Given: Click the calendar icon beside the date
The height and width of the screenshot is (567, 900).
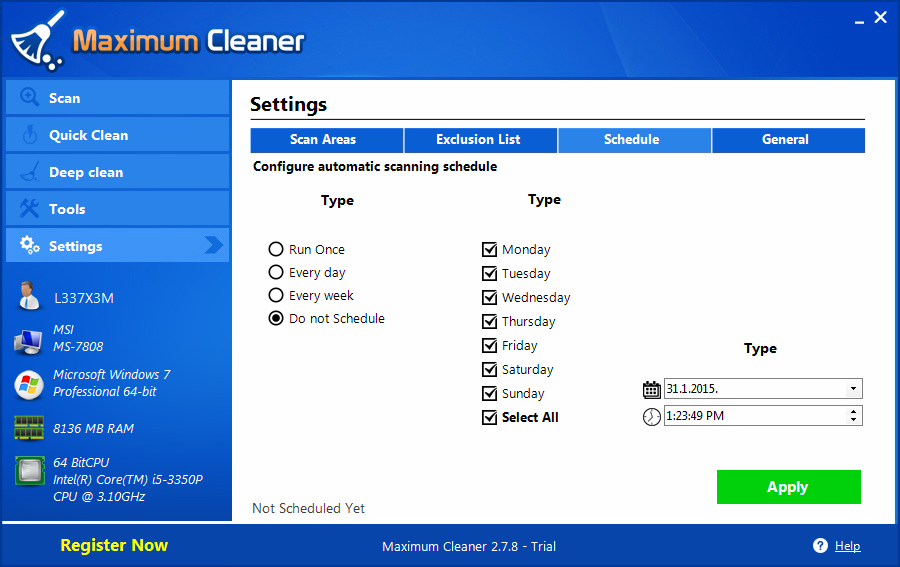Looking at the screenshot, I should click(651, 389).
